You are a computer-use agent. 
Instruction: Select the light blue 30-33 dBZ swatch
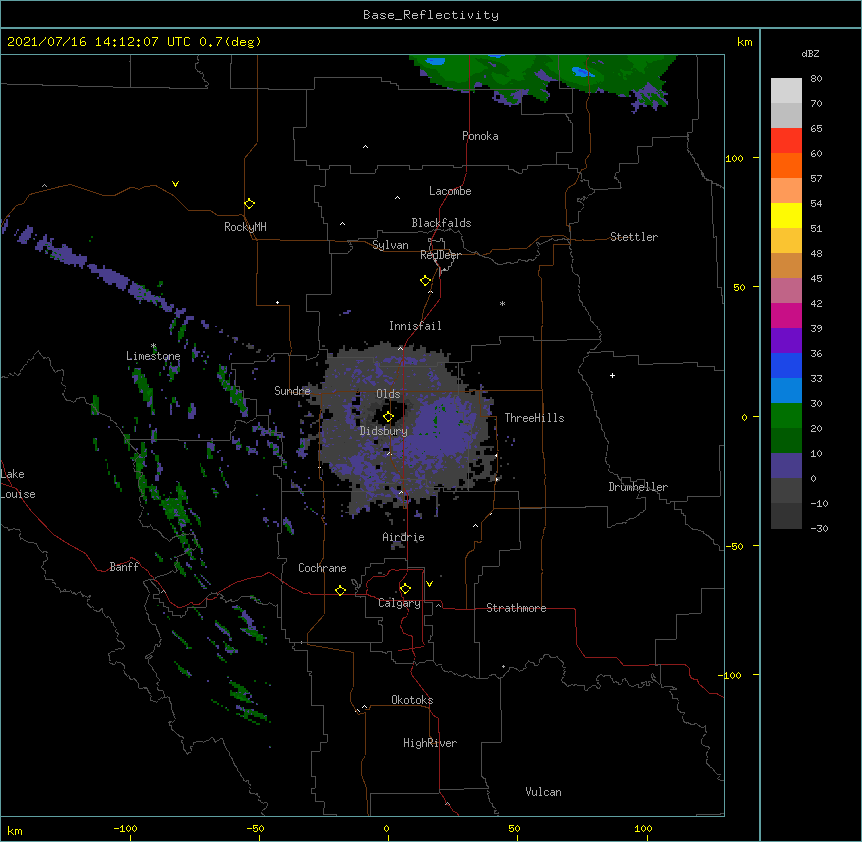[786, 391]
